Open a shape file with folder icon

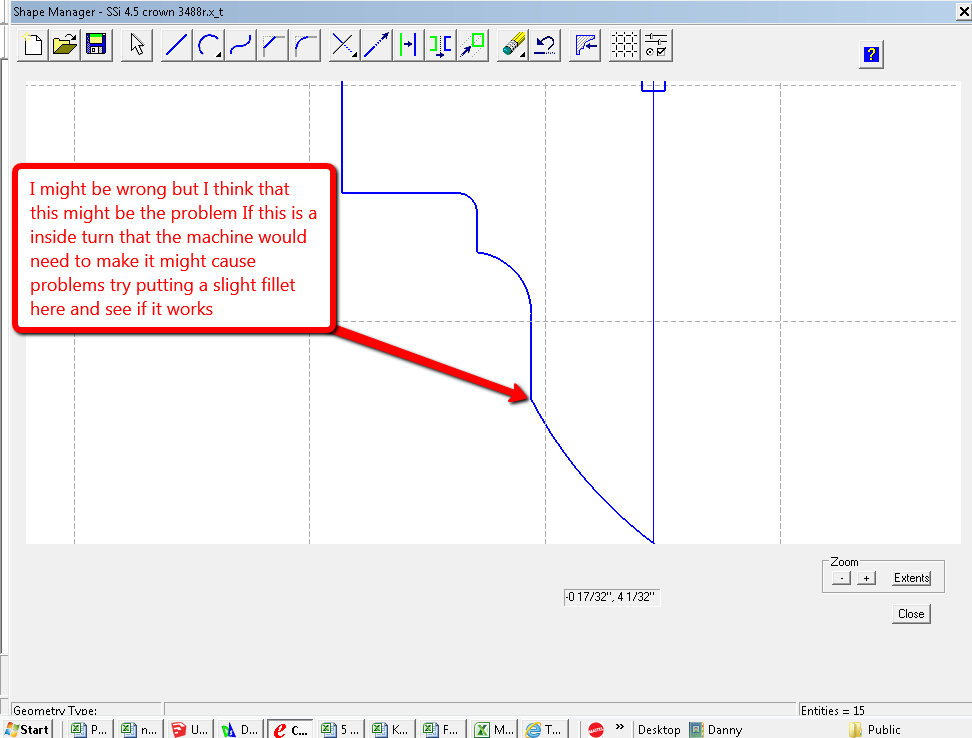tap(65, 45)
